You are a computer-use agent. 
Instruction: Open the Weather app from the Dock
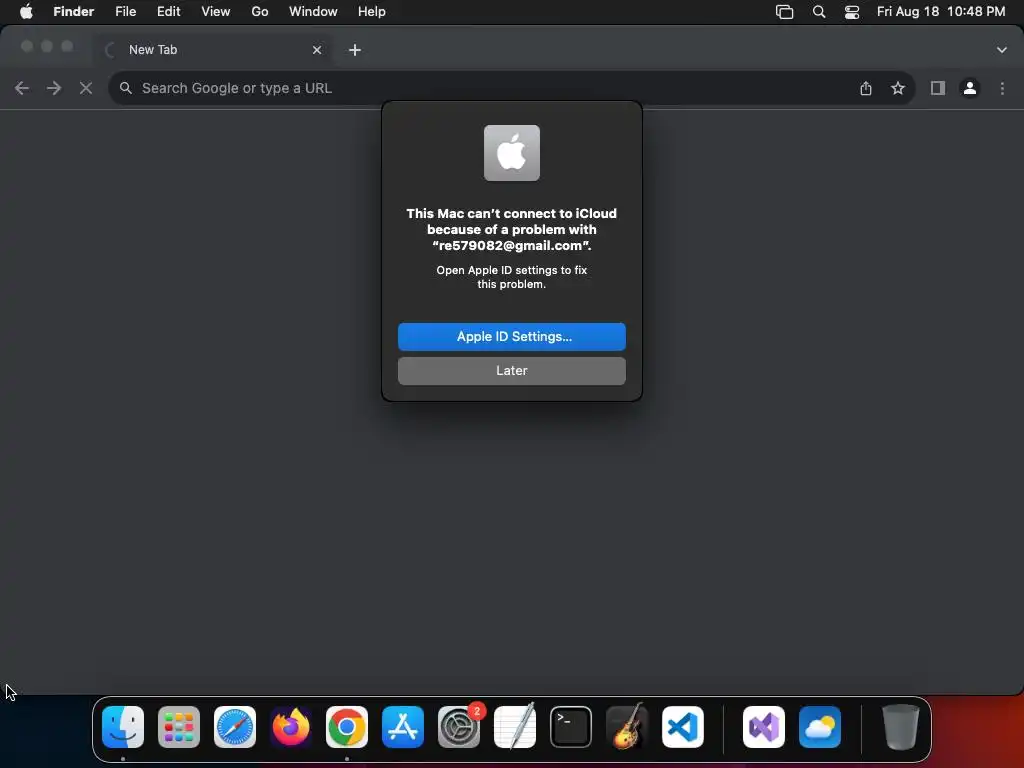coord(820,727)
